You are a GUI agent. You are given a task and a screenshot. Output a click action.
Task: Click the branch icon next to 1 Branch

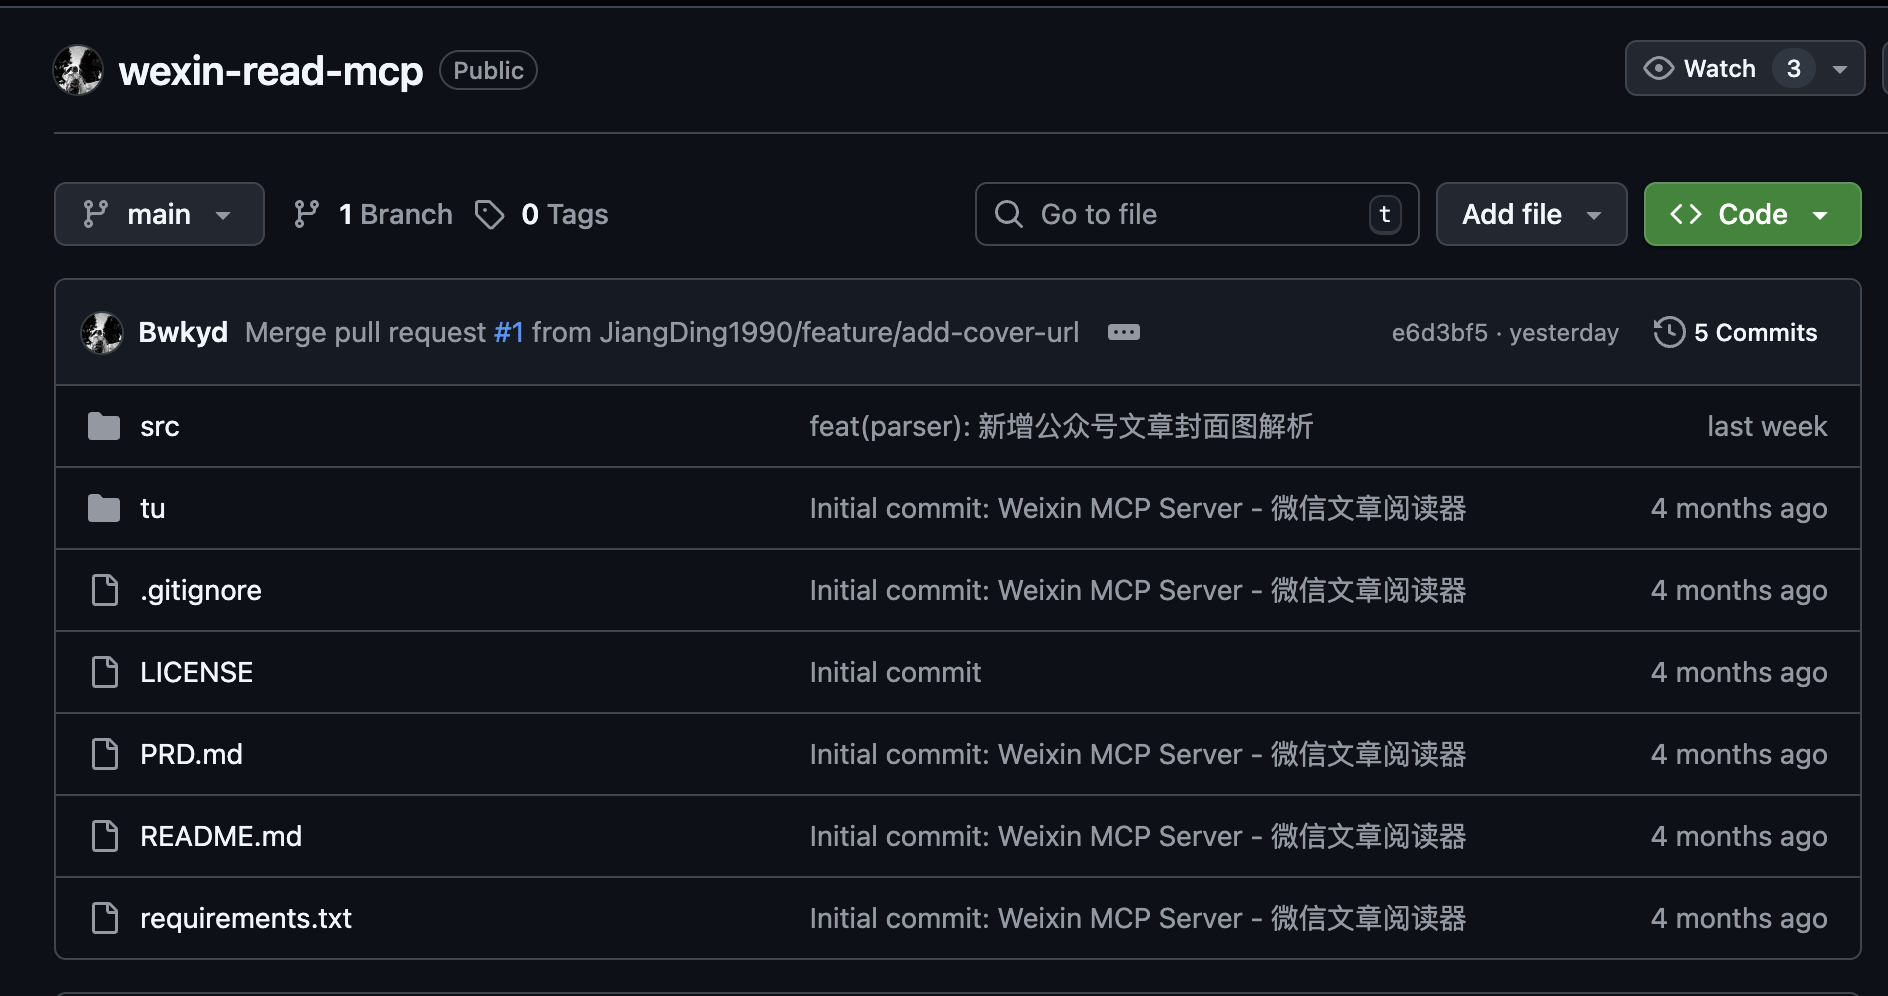coord(307,214)
